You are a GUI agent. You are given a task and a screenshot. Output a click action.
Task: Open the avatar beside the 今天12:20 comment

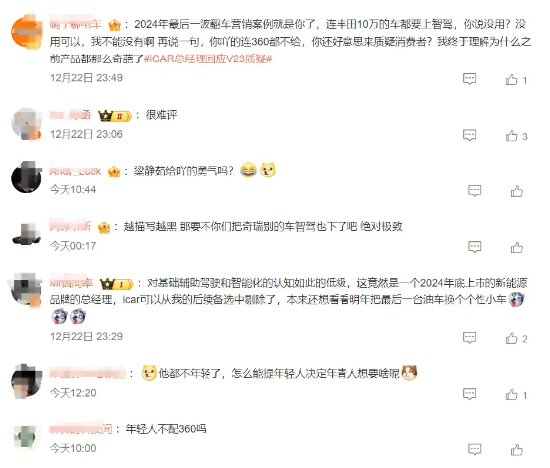tap(27, 381)
